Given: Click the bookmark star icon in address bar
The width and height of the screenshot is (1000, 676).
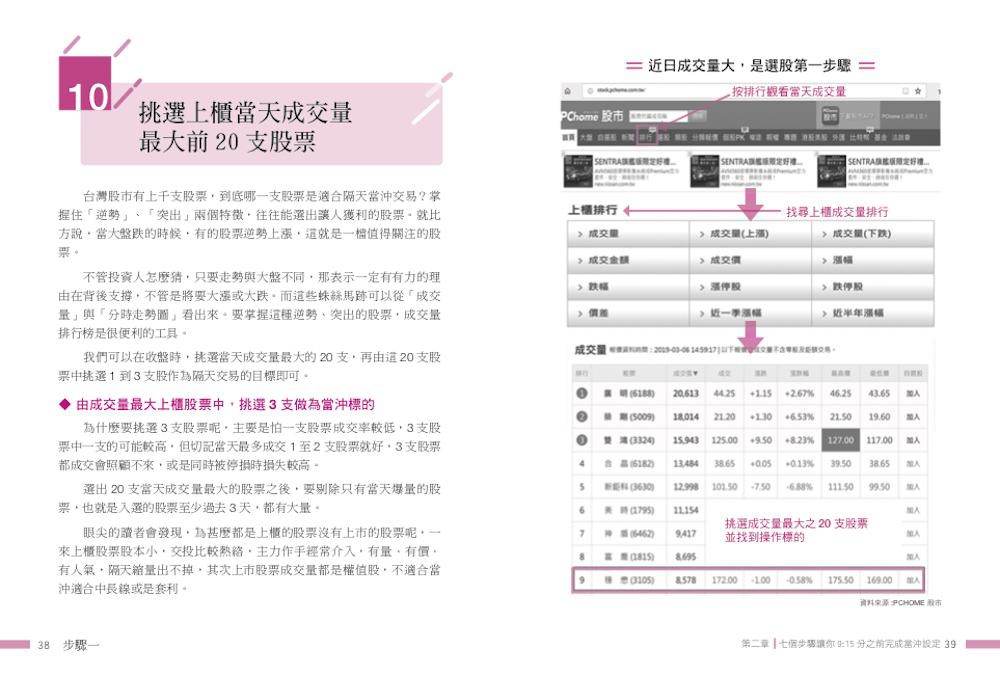Looking at the screenshot, I should pos(918,91).
